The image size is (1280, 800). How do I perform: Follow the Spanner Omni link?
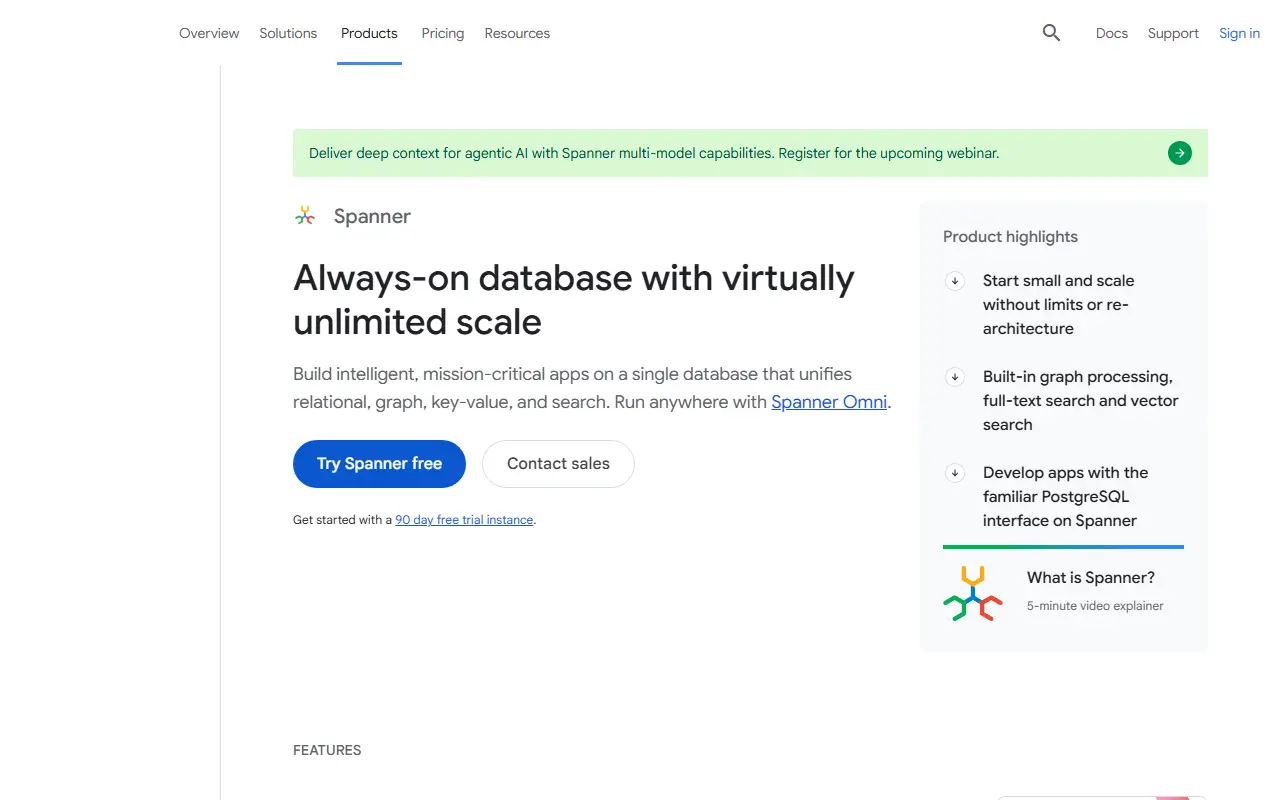pyautogui.click(x=829, y=402)
